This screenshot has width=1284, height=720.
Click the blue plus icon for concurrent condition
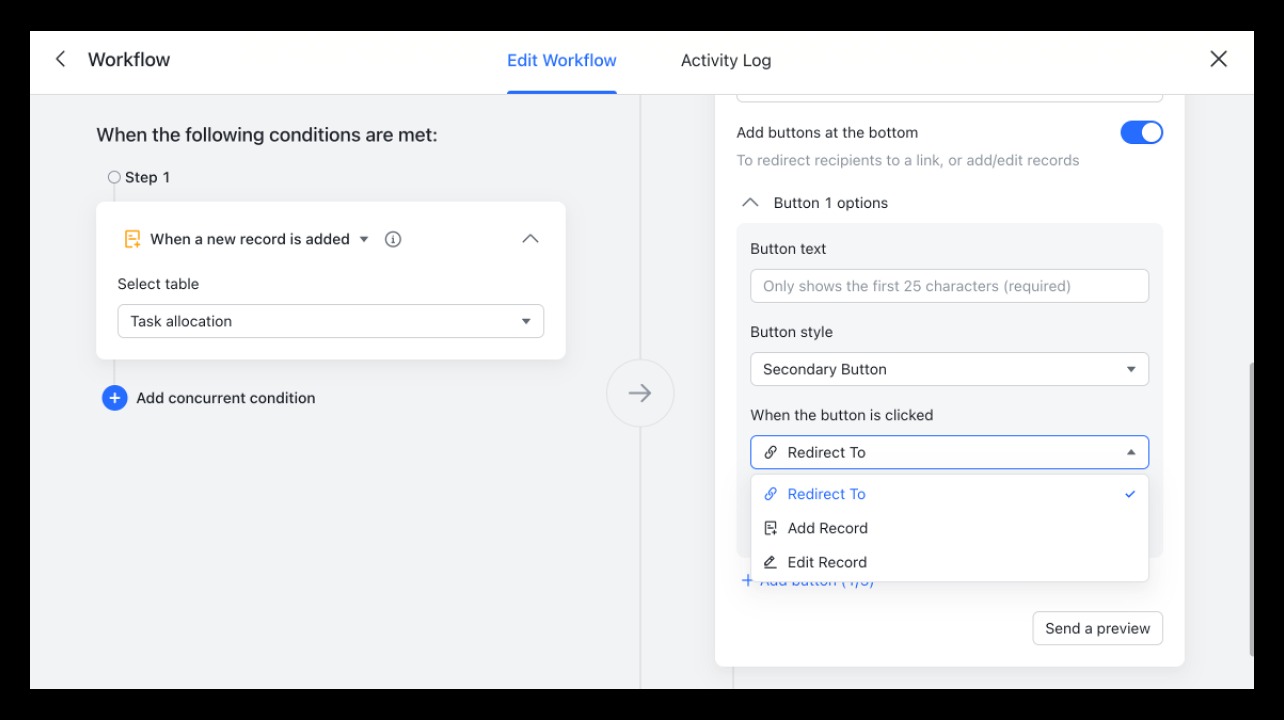115,398
